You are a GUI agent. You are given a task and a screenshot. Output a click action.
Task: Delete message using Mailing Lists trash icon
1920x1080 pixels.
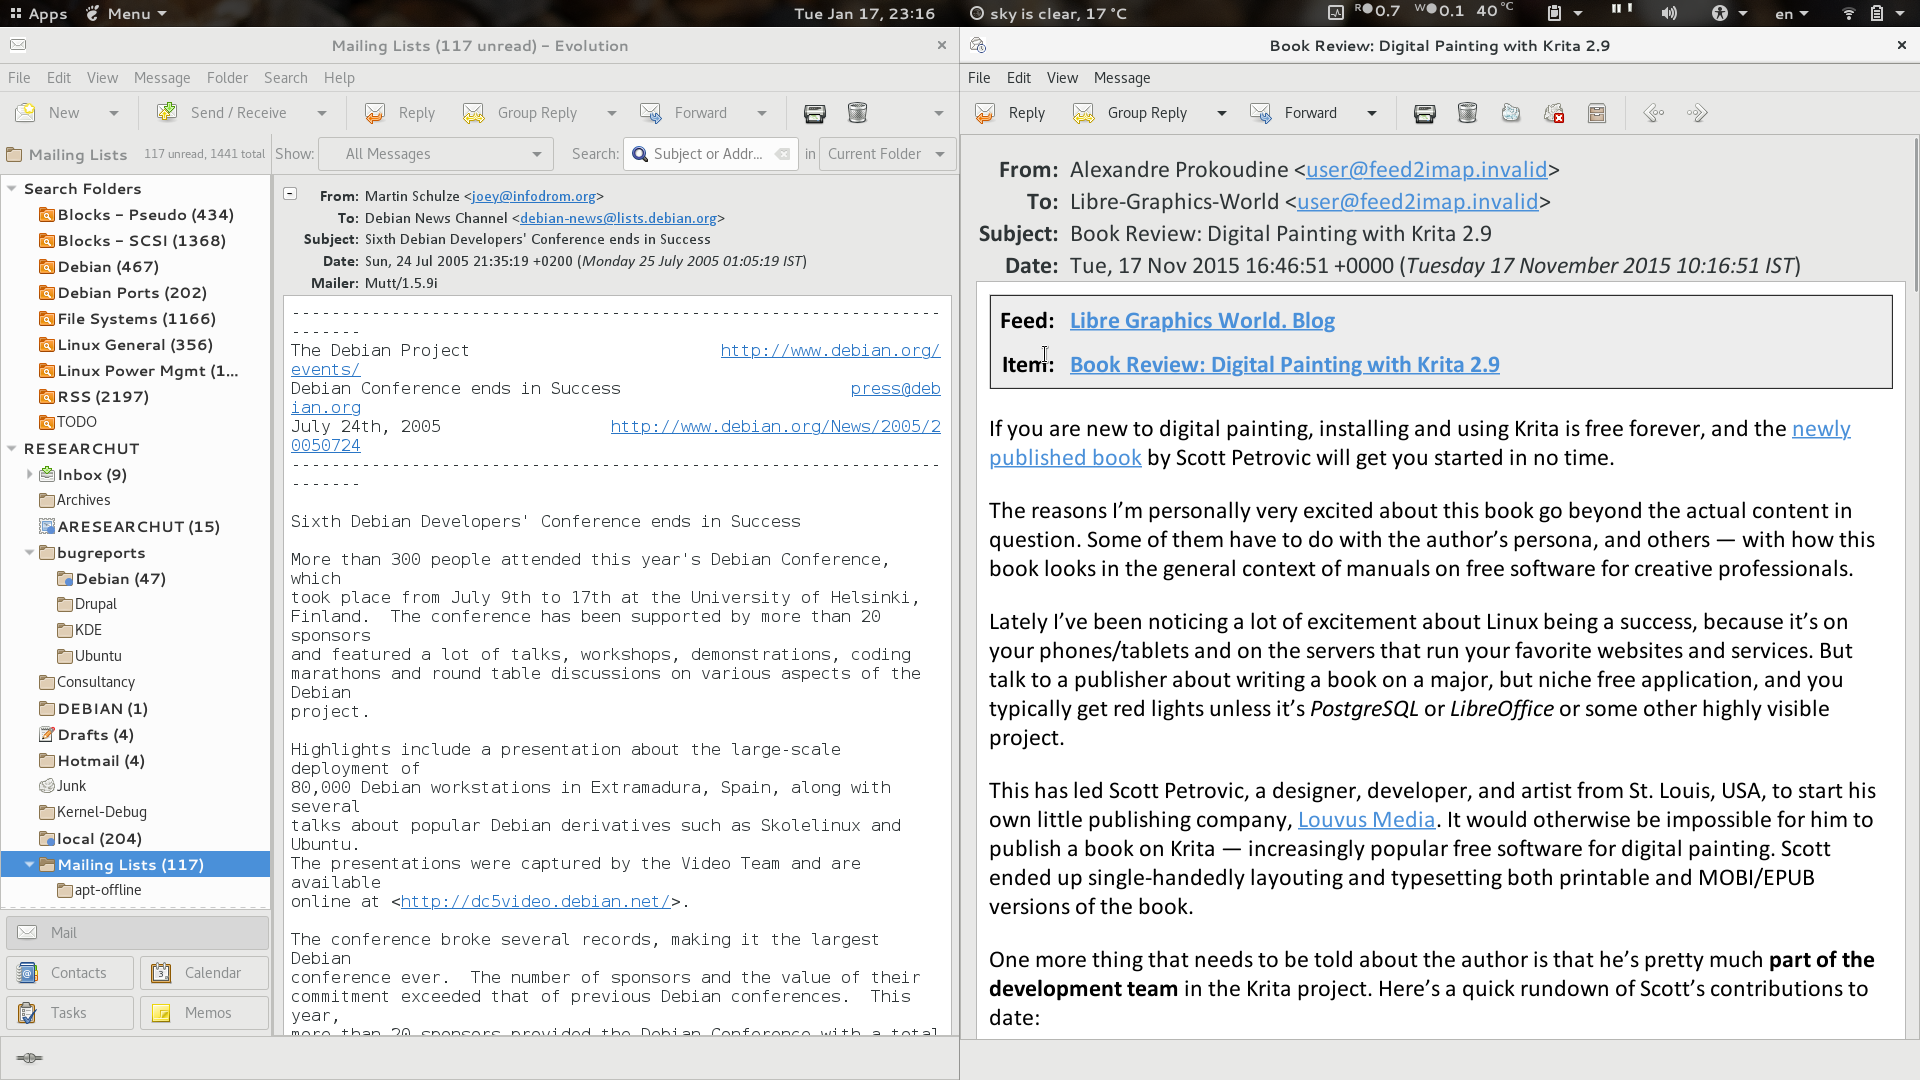[x=857, y=113]
